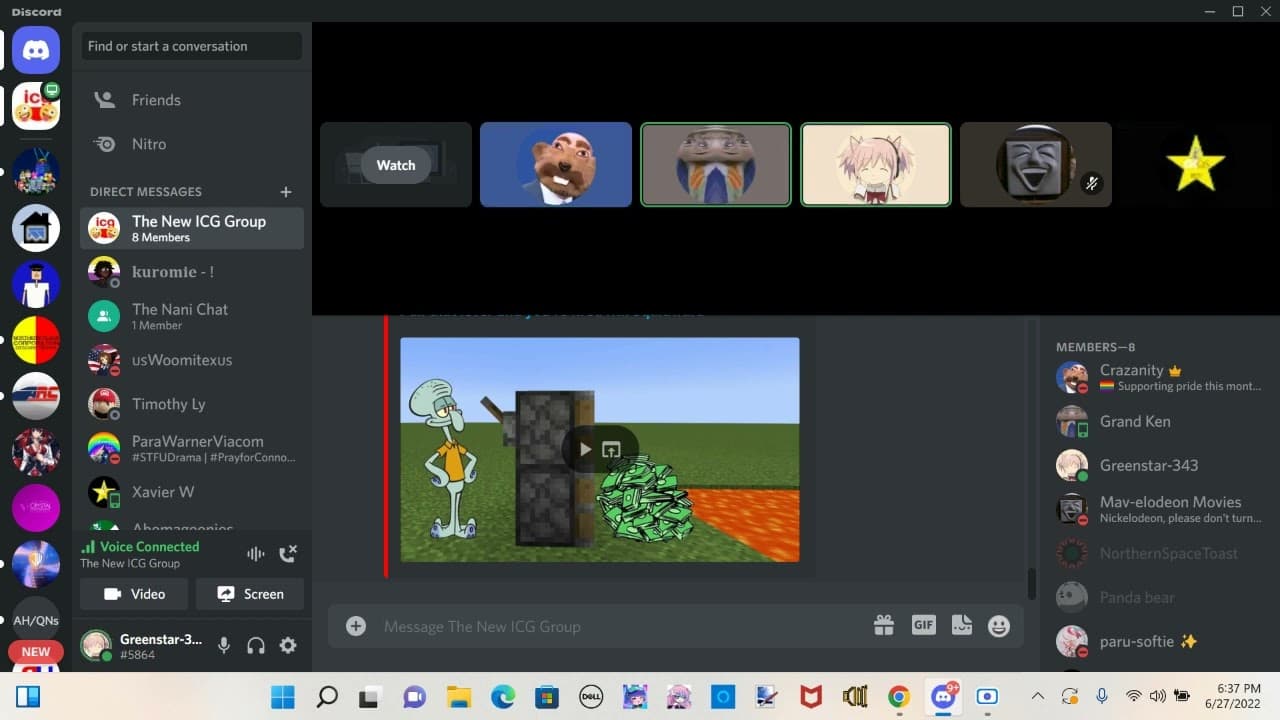
Task: Open McAfee from the taskbar
Action: (x=811, y=697)
